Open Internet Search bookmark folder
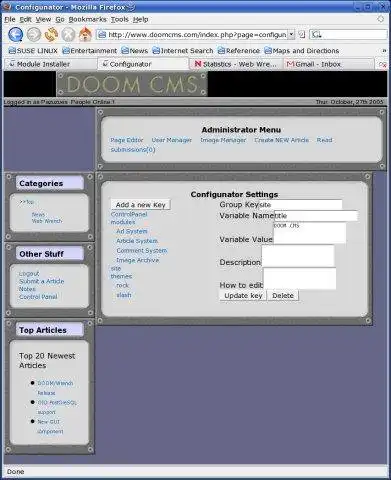 (x=183, y=51)
